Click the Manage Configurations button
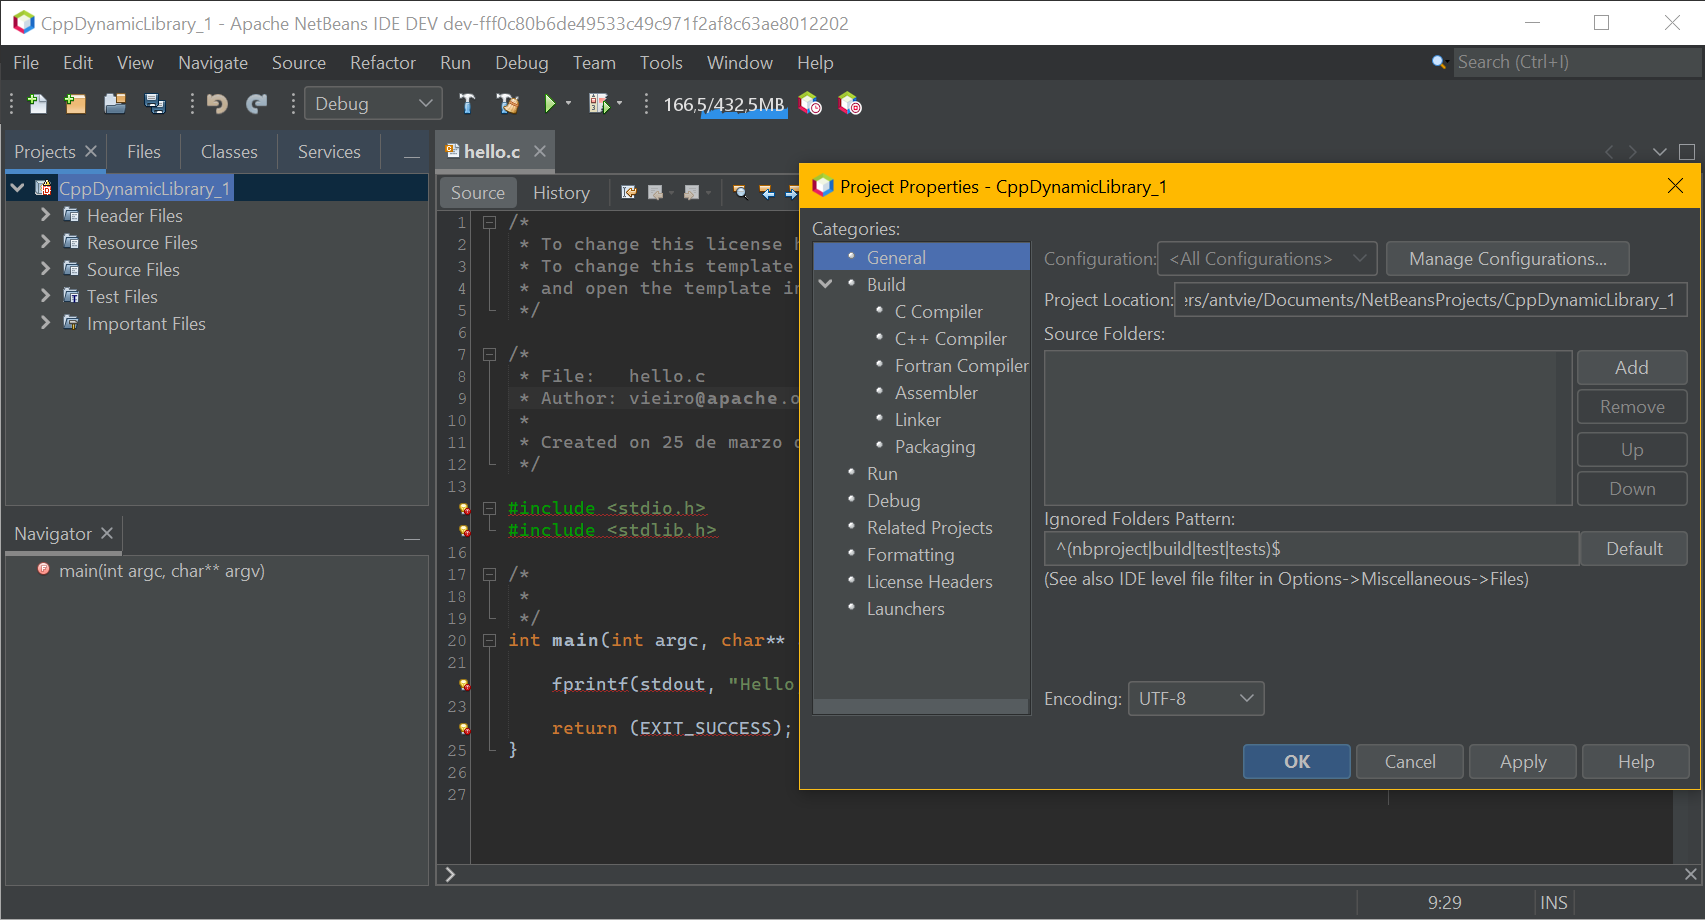1705x920 pixels. pyautogui.click(x=1507, y=259)
